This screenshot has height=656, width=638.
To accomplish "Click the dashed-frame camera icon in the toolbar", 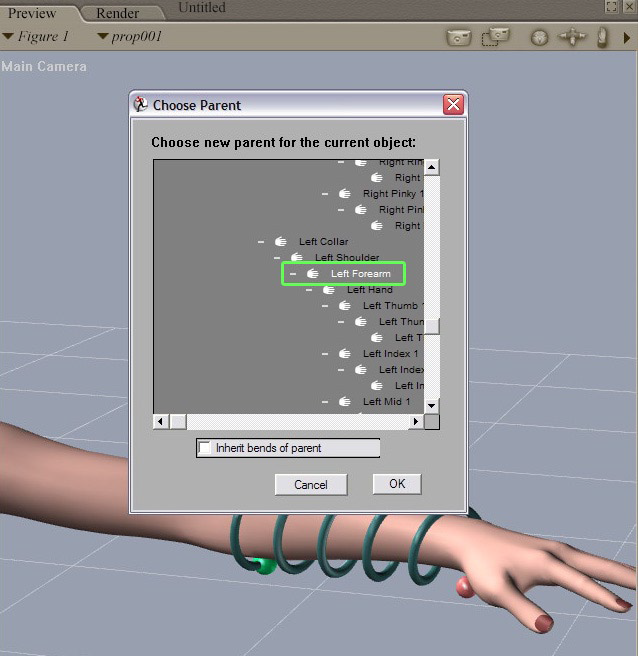I will click(495, 37).
